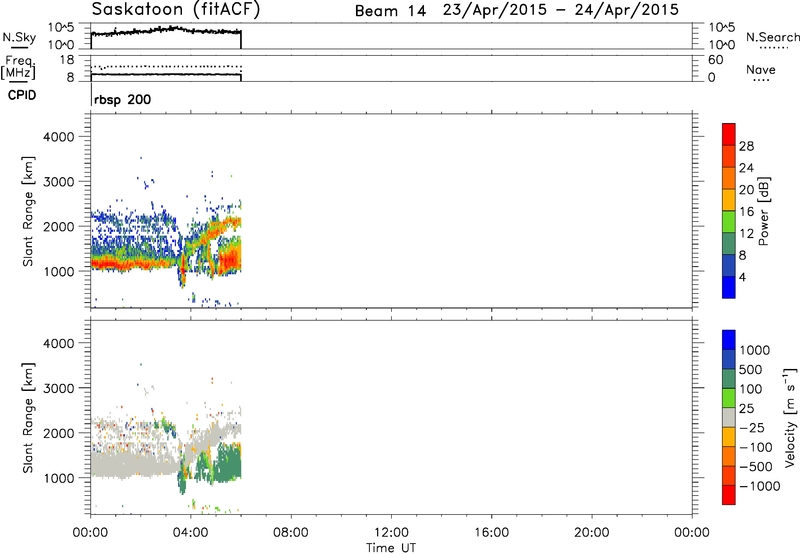The width and height of the screenshot is (800, 554).
Task: Click the Power [dB] color bar label
Action: click(x=763, y=211)
